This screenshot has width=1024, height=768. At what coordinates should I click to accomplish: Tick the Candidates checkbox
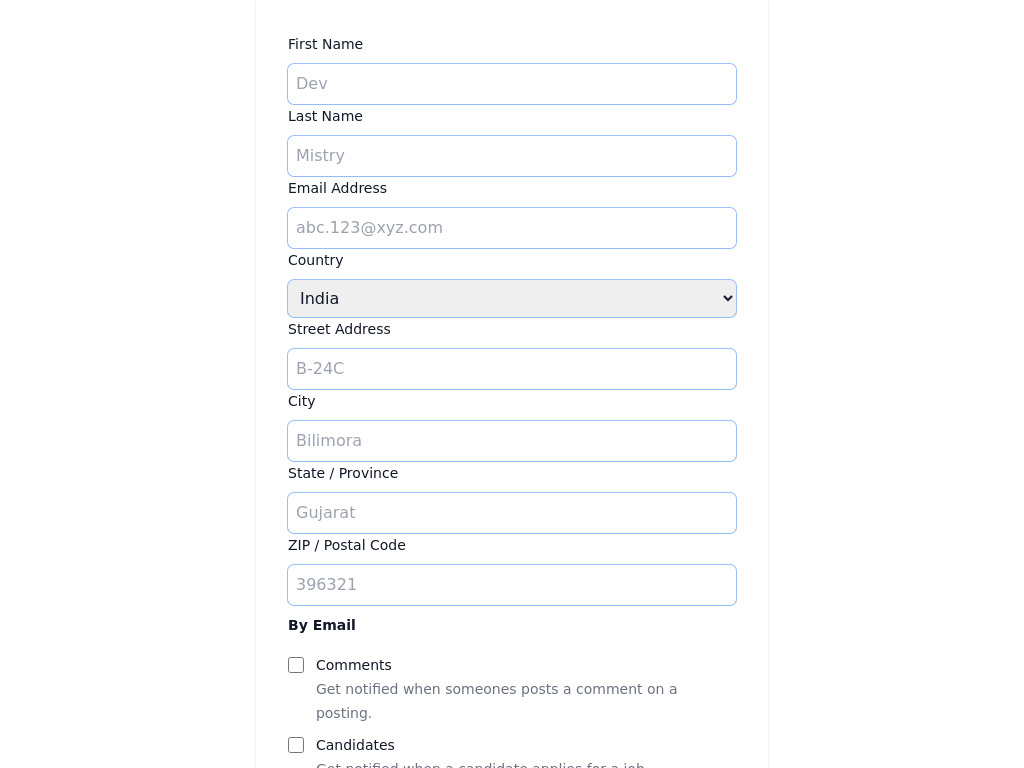click(x=296, y=745)
